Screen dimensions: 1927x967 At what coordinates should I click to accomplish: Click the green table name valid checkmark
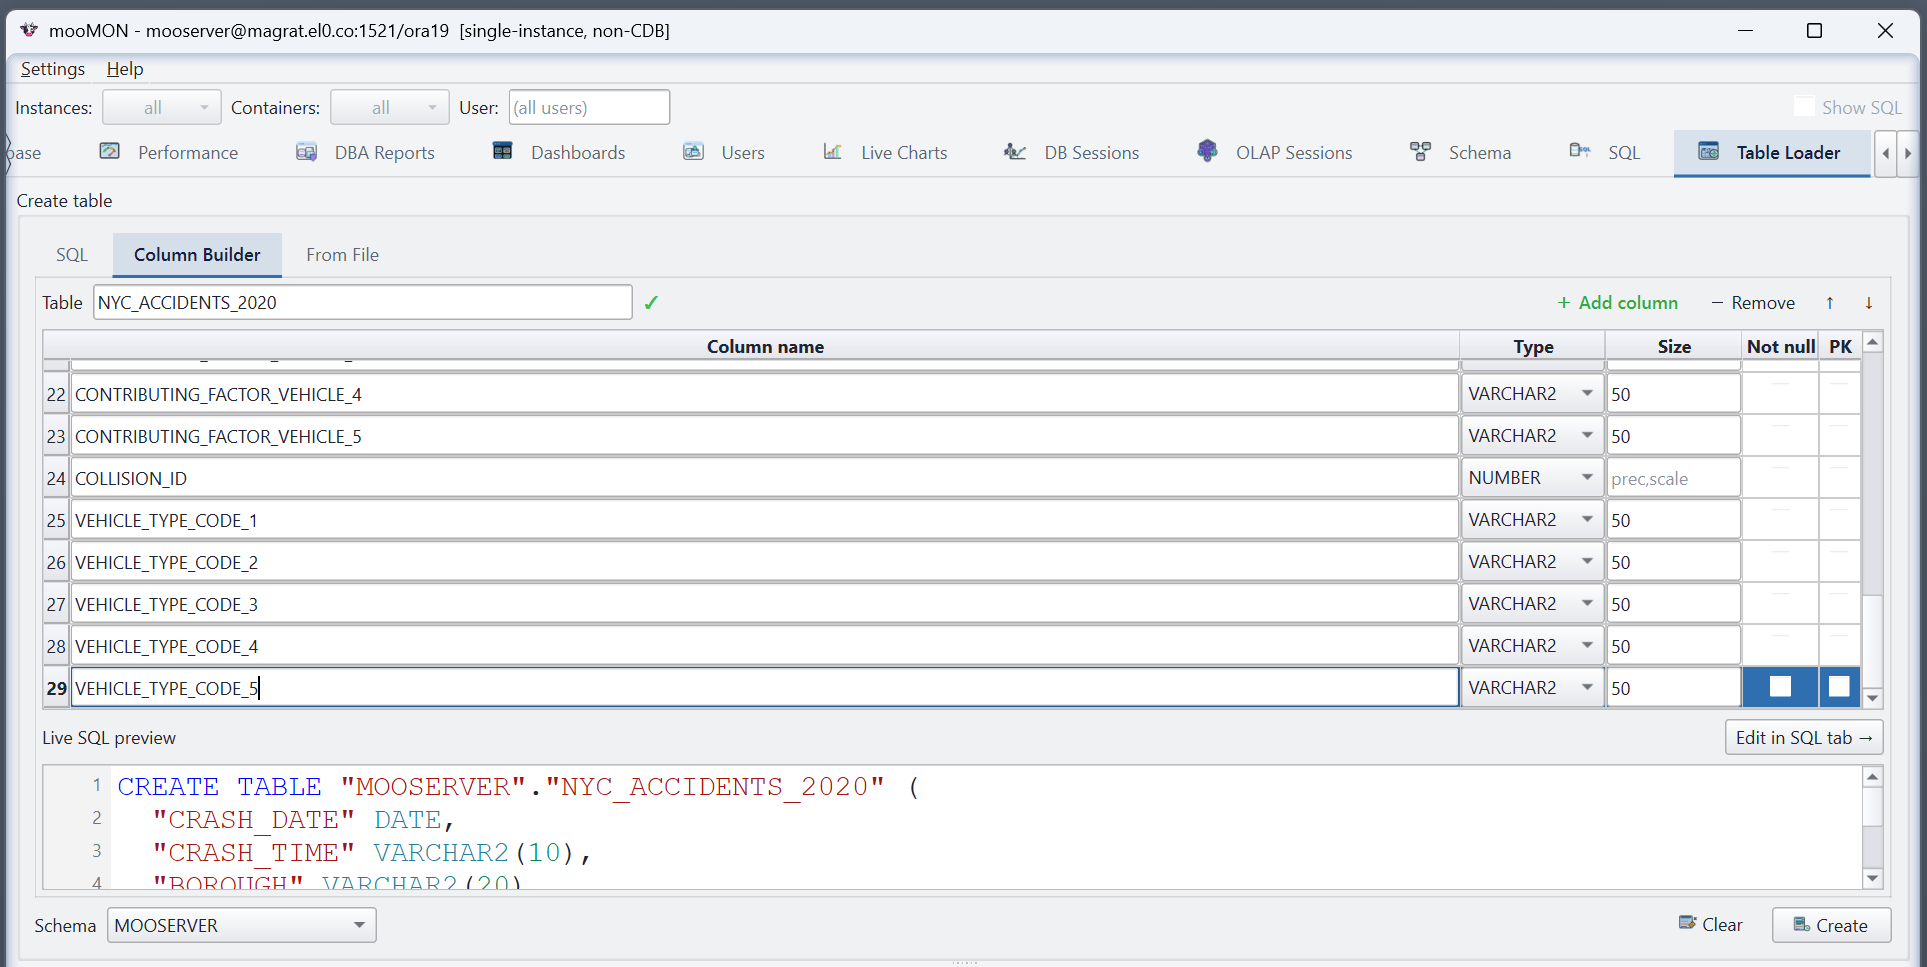(651, 302)
